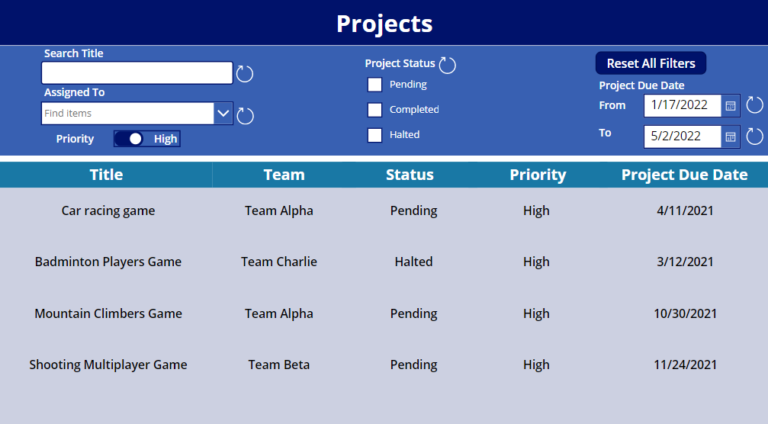Reset the Assigned To filter icon

245,116
